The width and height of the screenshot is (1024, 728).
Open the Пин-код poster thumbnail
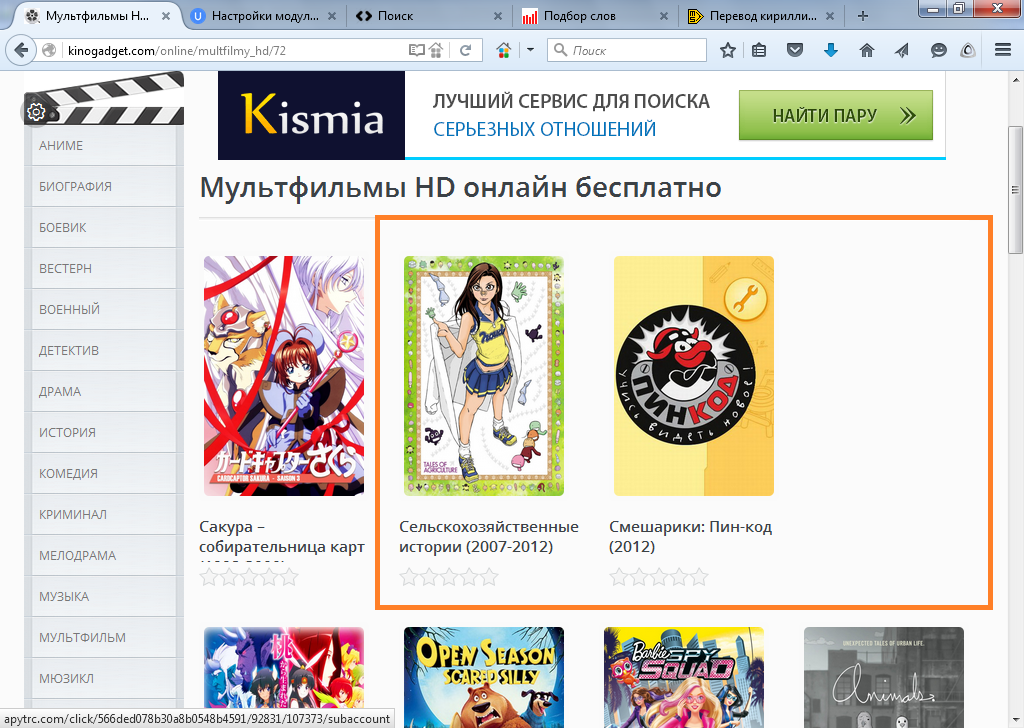pos(694,376)
